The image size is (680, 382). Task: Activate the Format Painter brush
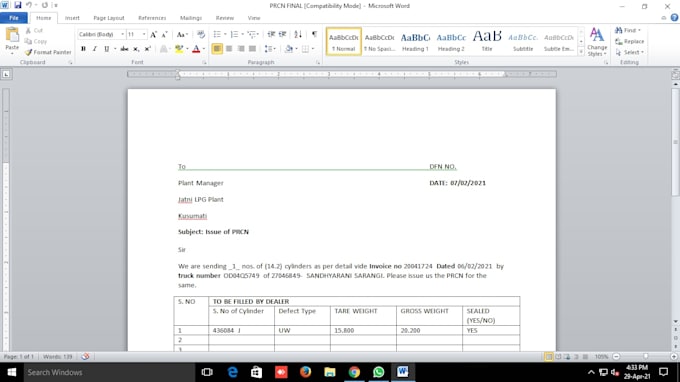pyautogui.click(x=28, y=52)
